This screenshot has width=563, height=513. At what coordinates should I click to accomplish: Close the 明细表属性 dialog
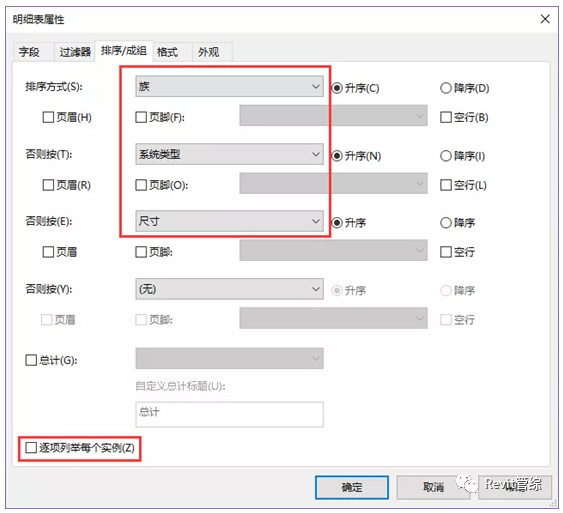(545, 19)
